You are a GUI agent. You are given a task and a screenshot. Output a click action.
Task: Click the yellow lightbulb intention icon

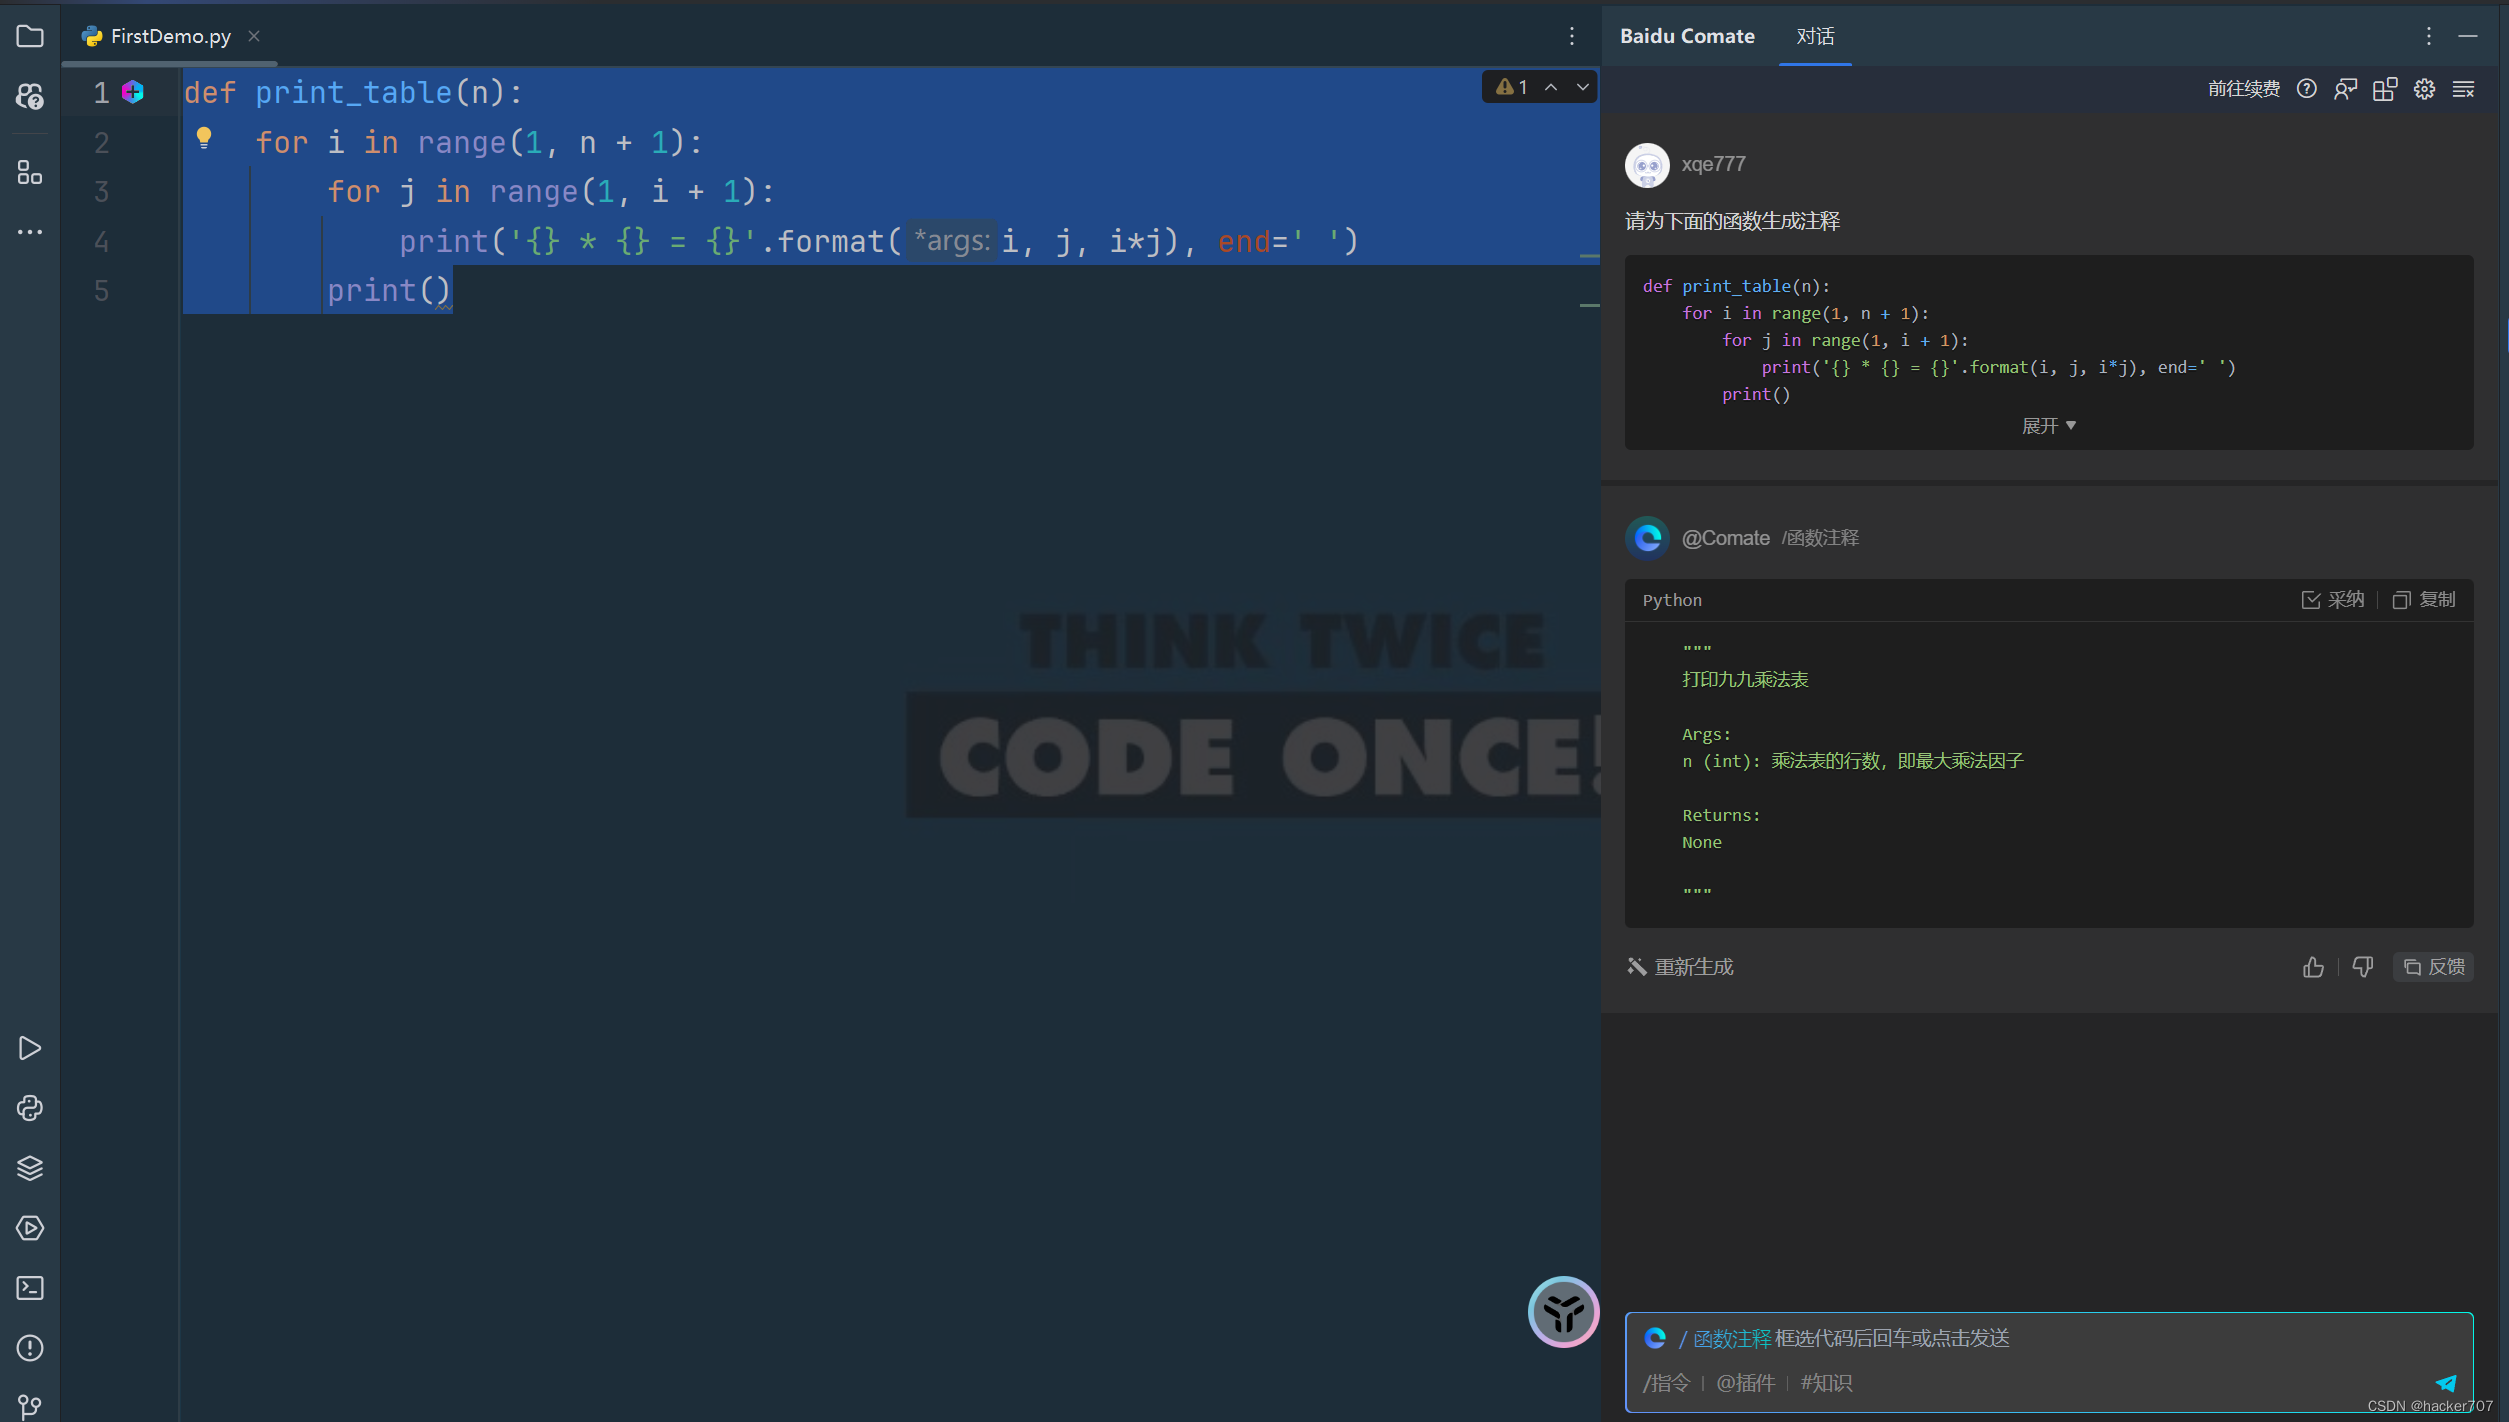coord(204,138)
